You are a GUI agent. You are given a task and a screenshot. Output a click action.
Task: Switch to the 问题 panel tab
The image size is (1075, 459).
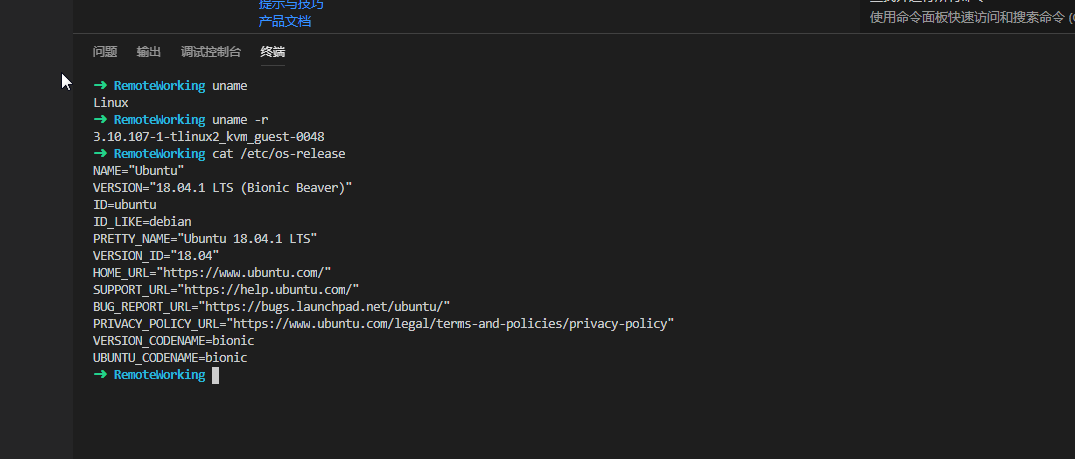click(x=105, y=52)
